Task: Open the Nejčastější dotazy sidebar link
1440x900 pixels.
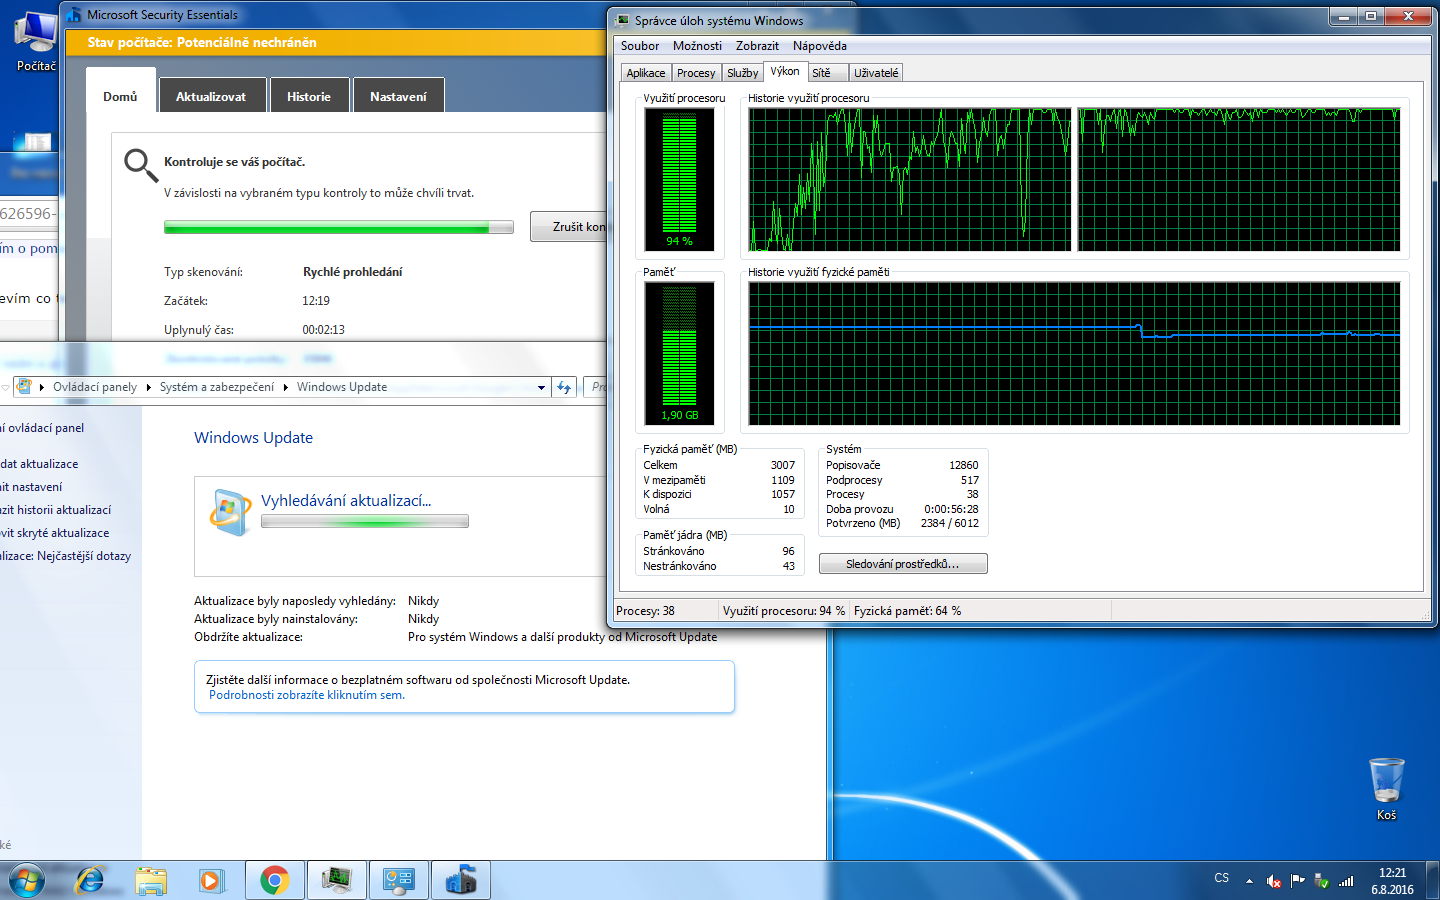Action: (65, 556)
